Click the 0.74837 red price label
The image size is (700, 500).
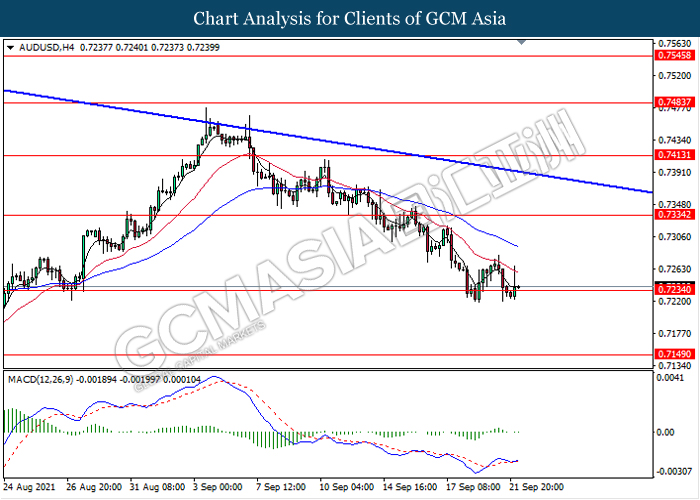tap(675, 102)
